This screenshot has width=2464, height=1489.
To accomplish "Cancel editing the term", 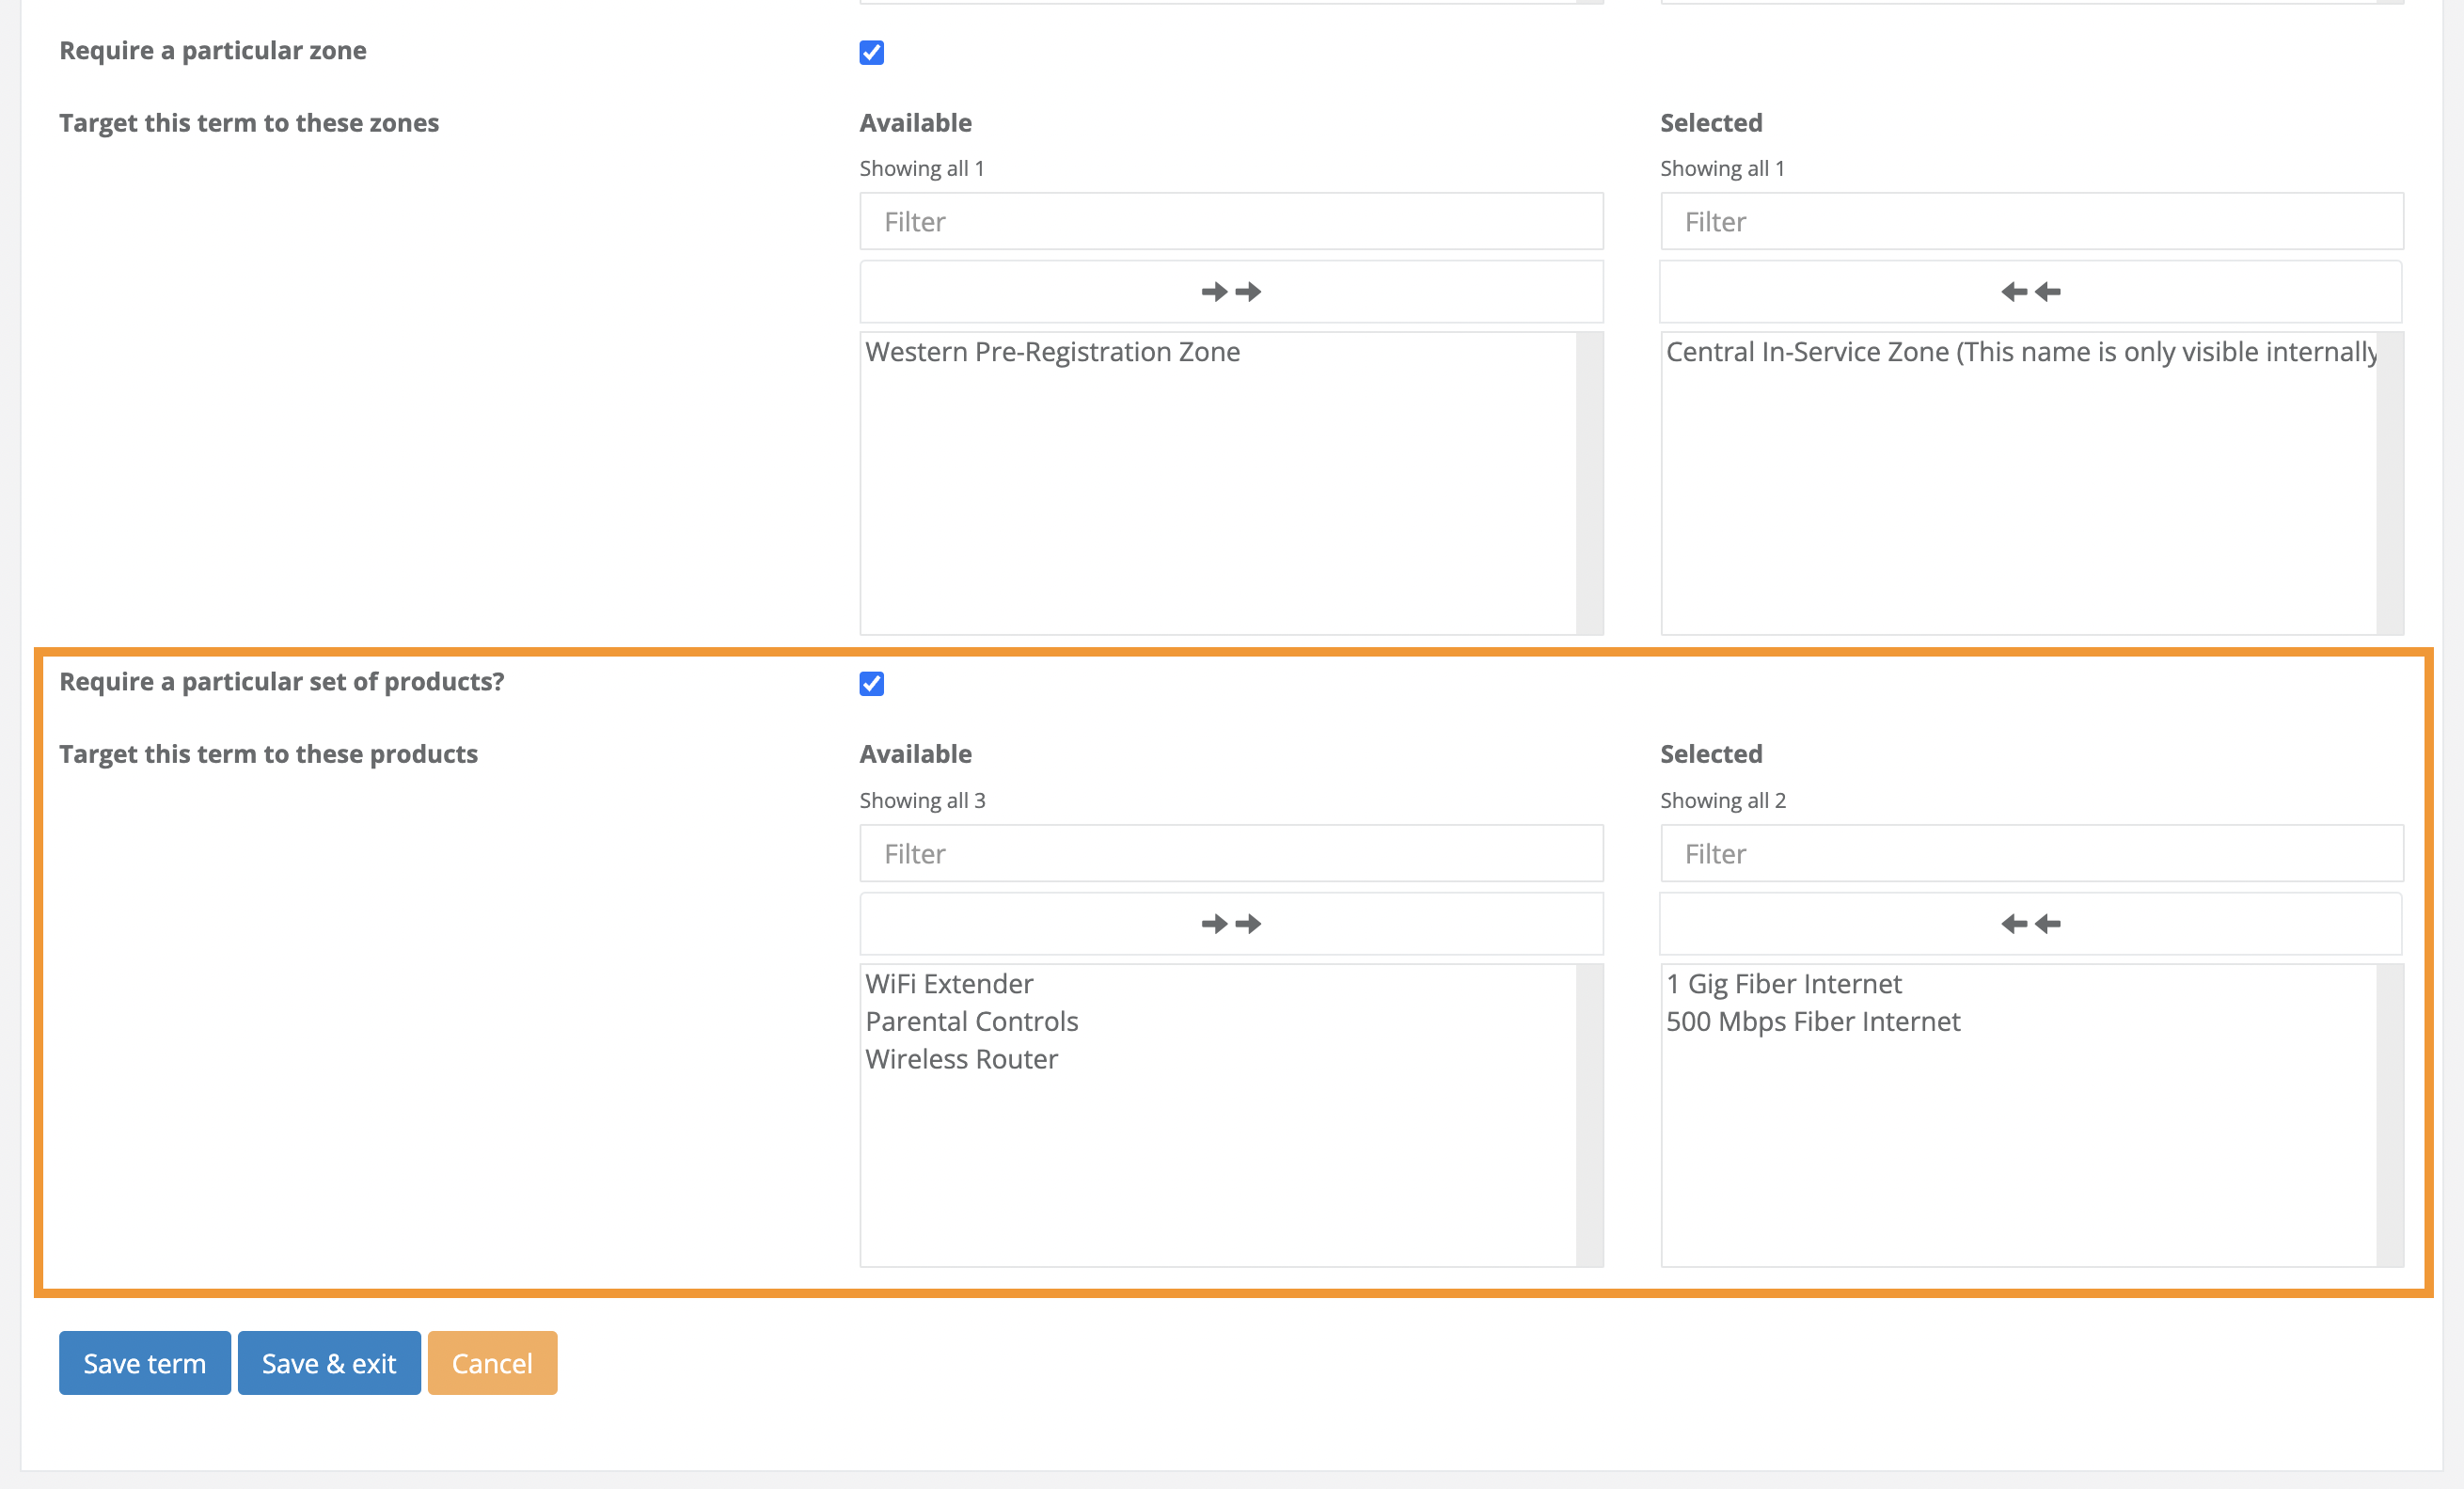I will 492,1363.
